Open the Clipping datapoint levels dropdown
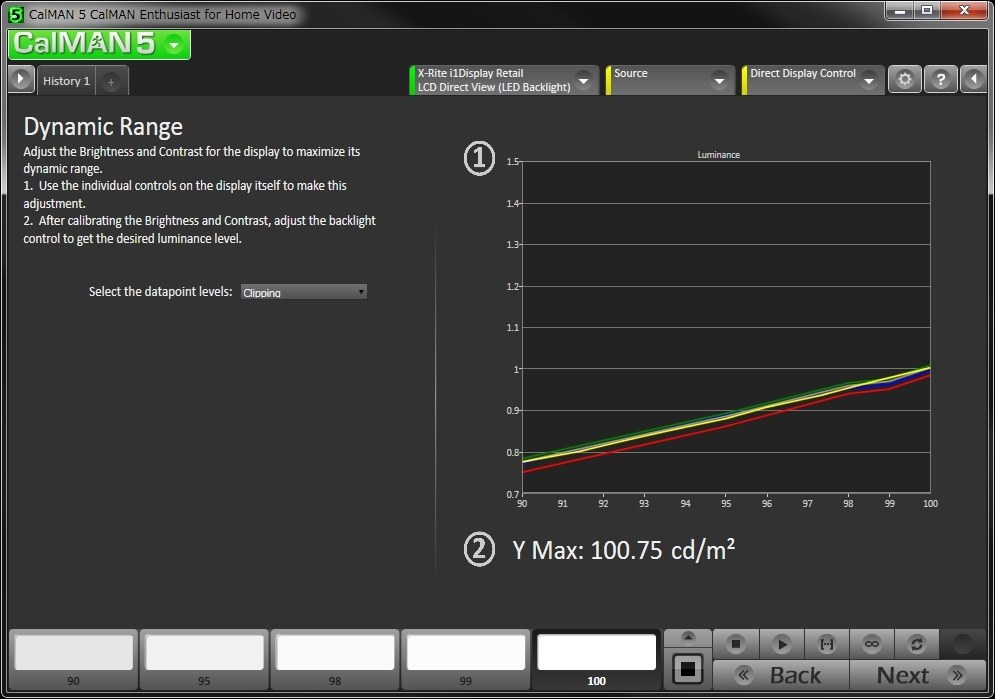Screen dimensions: 995x699 tap(303, 292)
